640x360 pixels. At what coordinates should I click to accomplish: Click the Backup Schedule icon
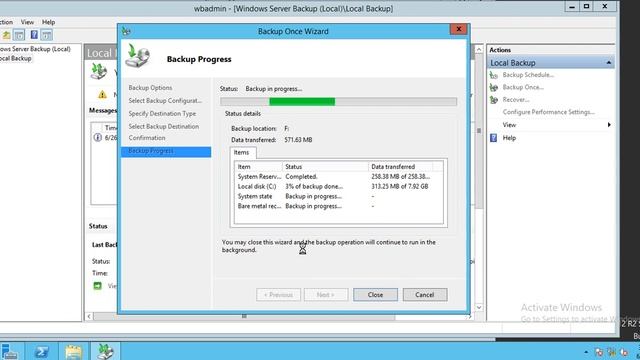[x=493, y=75]
